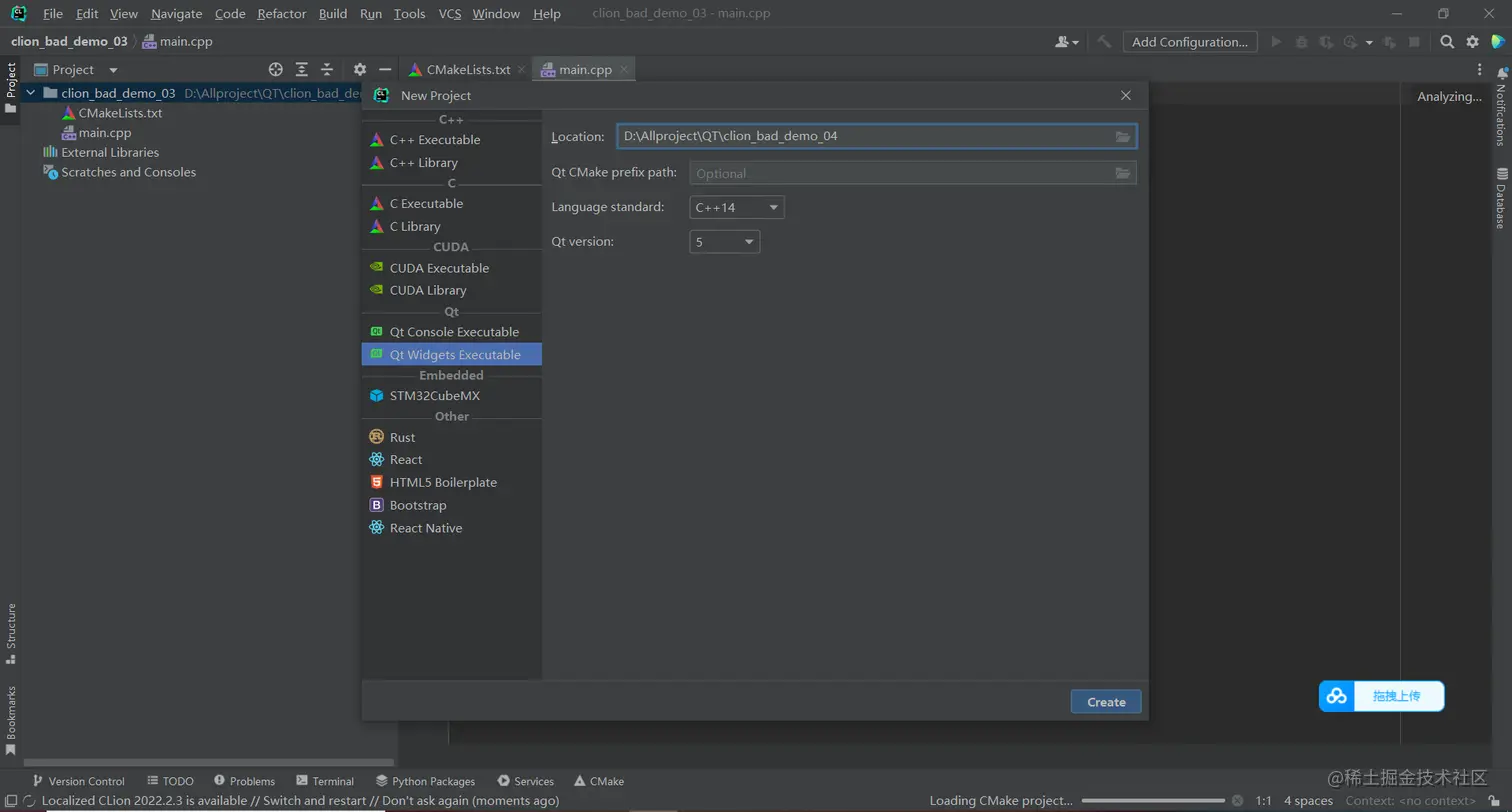Select C++ Executable project type
This screenshot has width=1512, height=812.
pos(451,140)
